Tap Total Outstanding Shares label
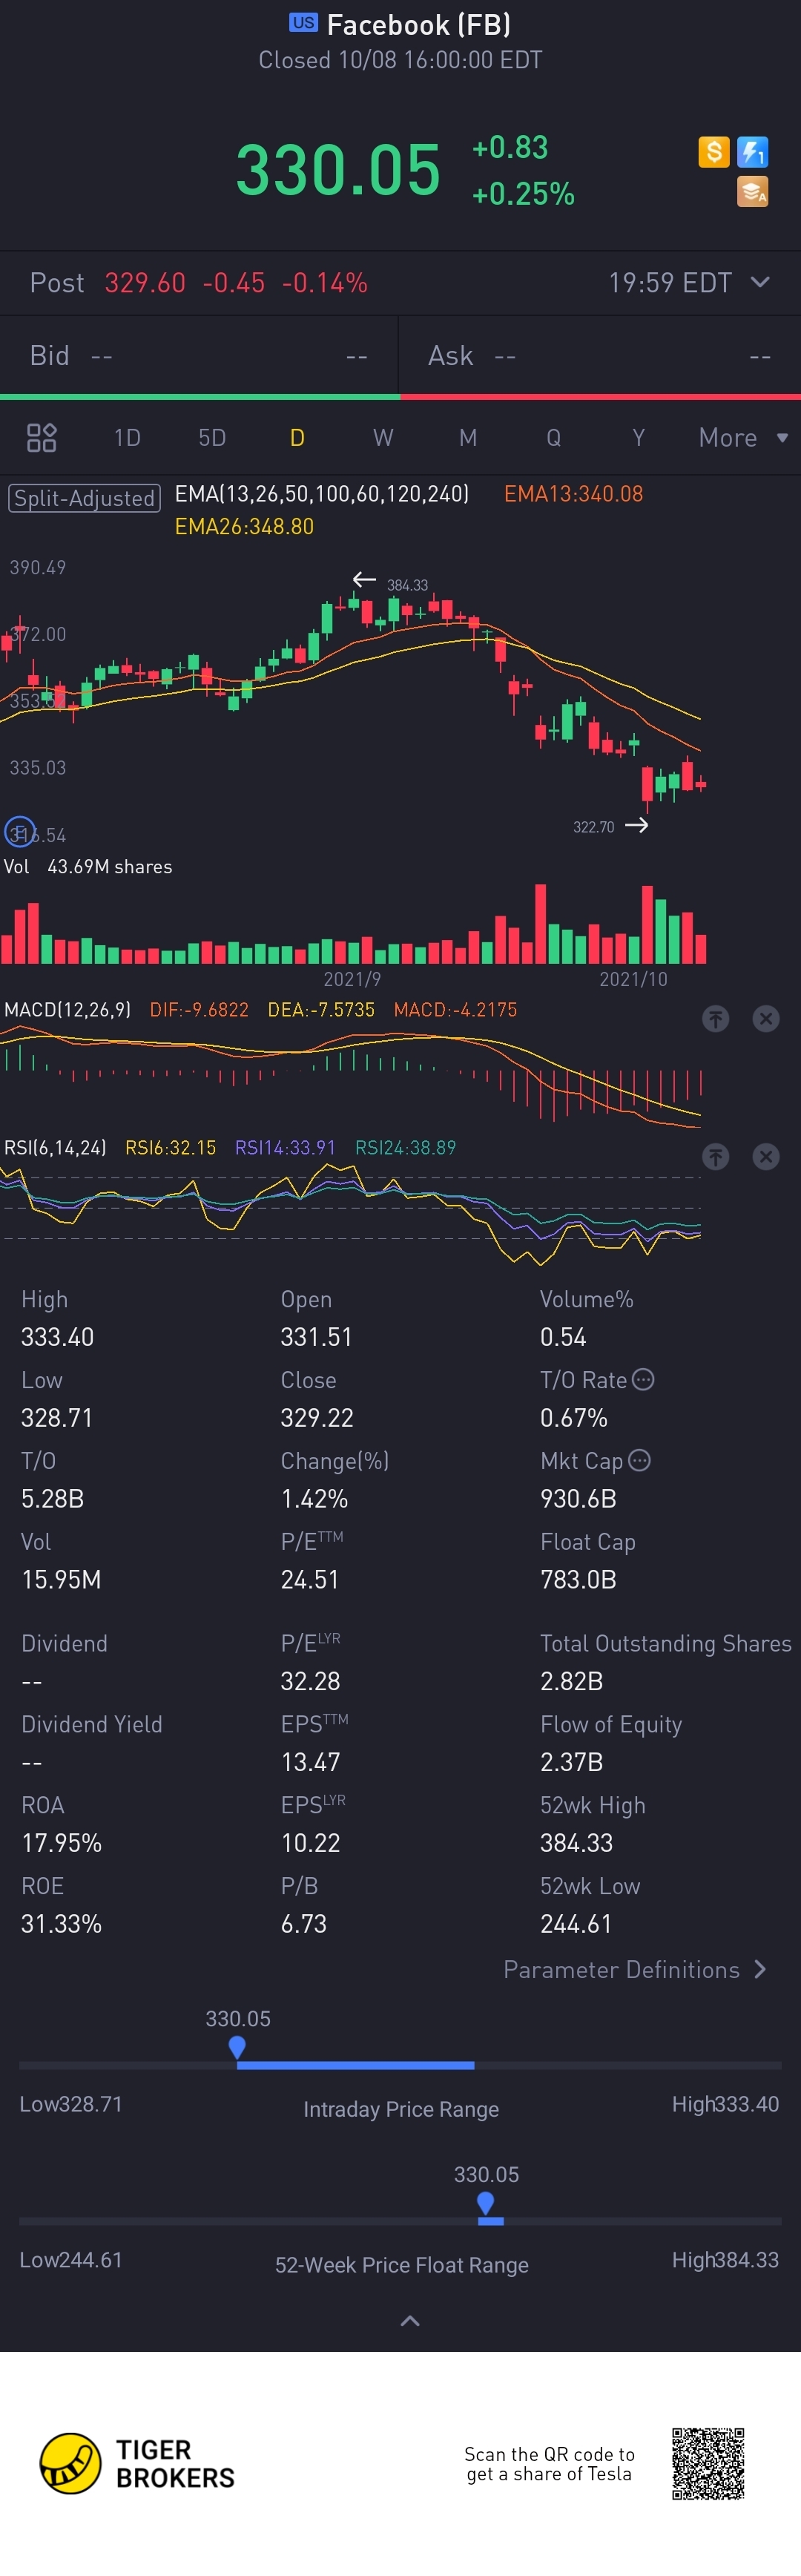 [666, 1643]
